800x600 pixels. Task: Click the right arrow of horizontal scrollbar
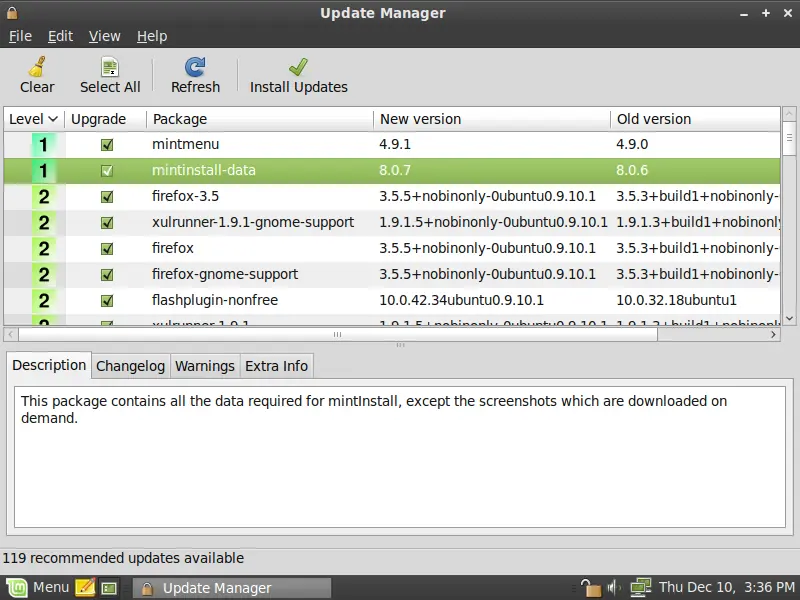tap(773, 335)
